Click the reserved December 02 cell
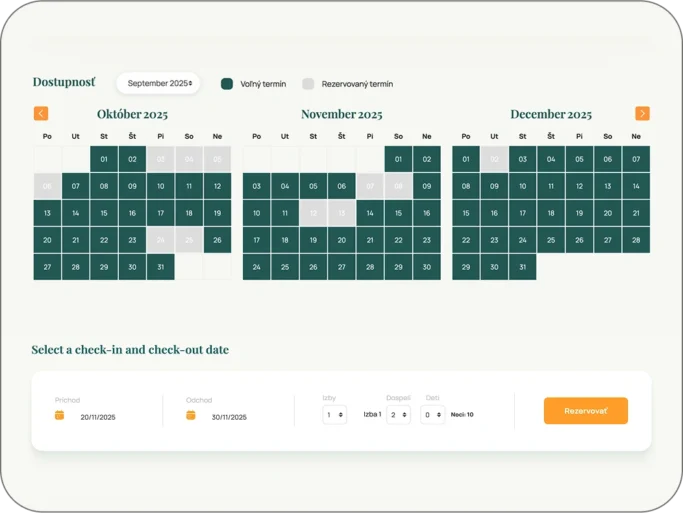Screen dimensions: 683x513 (494, 159)
